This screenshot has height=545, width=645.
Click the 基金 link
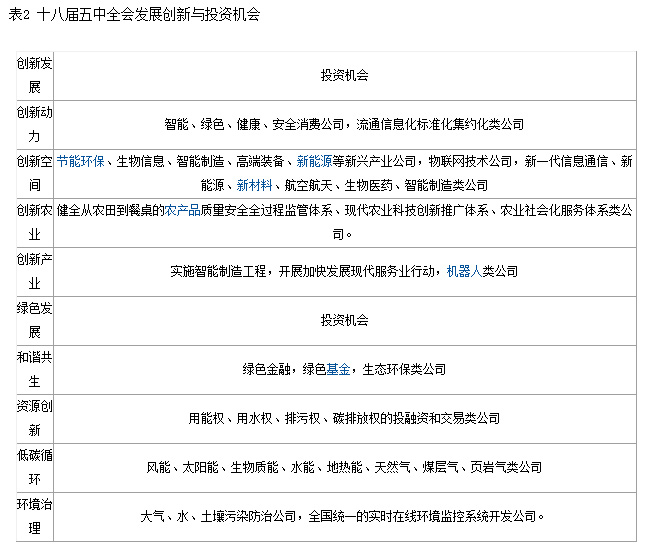click(x=338, y=369)
